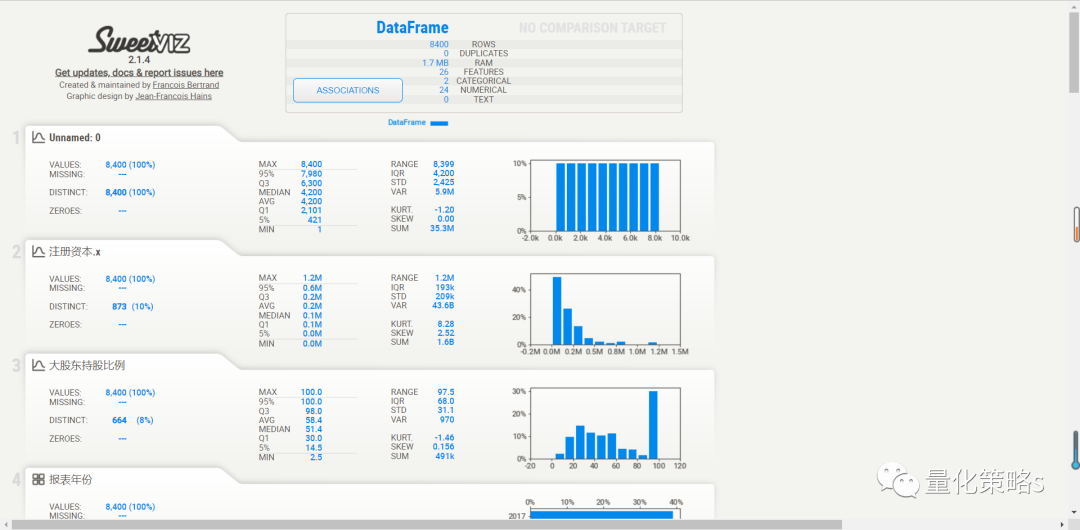Select the 报表年份 feature header
The width and height of the screenshot is (1080, 530).
70,479
